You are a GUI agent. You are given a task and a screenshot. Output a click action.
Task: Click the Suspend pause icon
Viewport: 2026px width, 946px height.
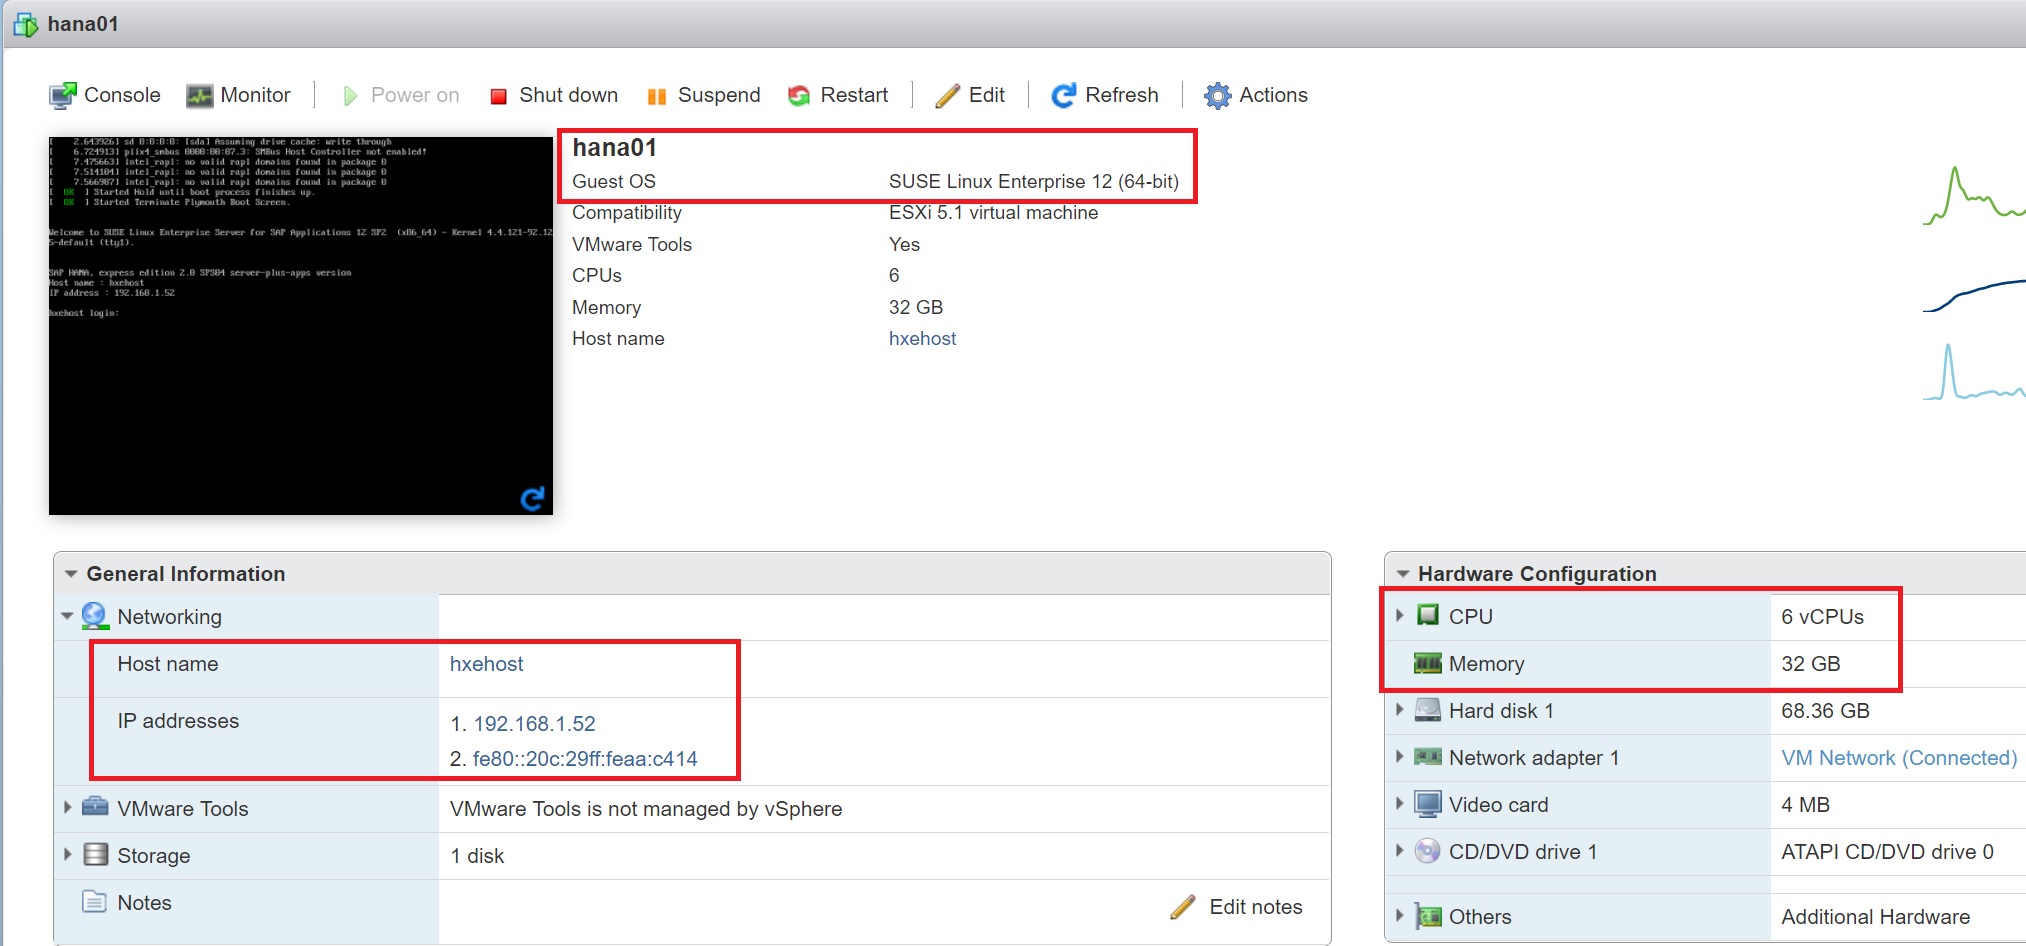coord(656,96)
